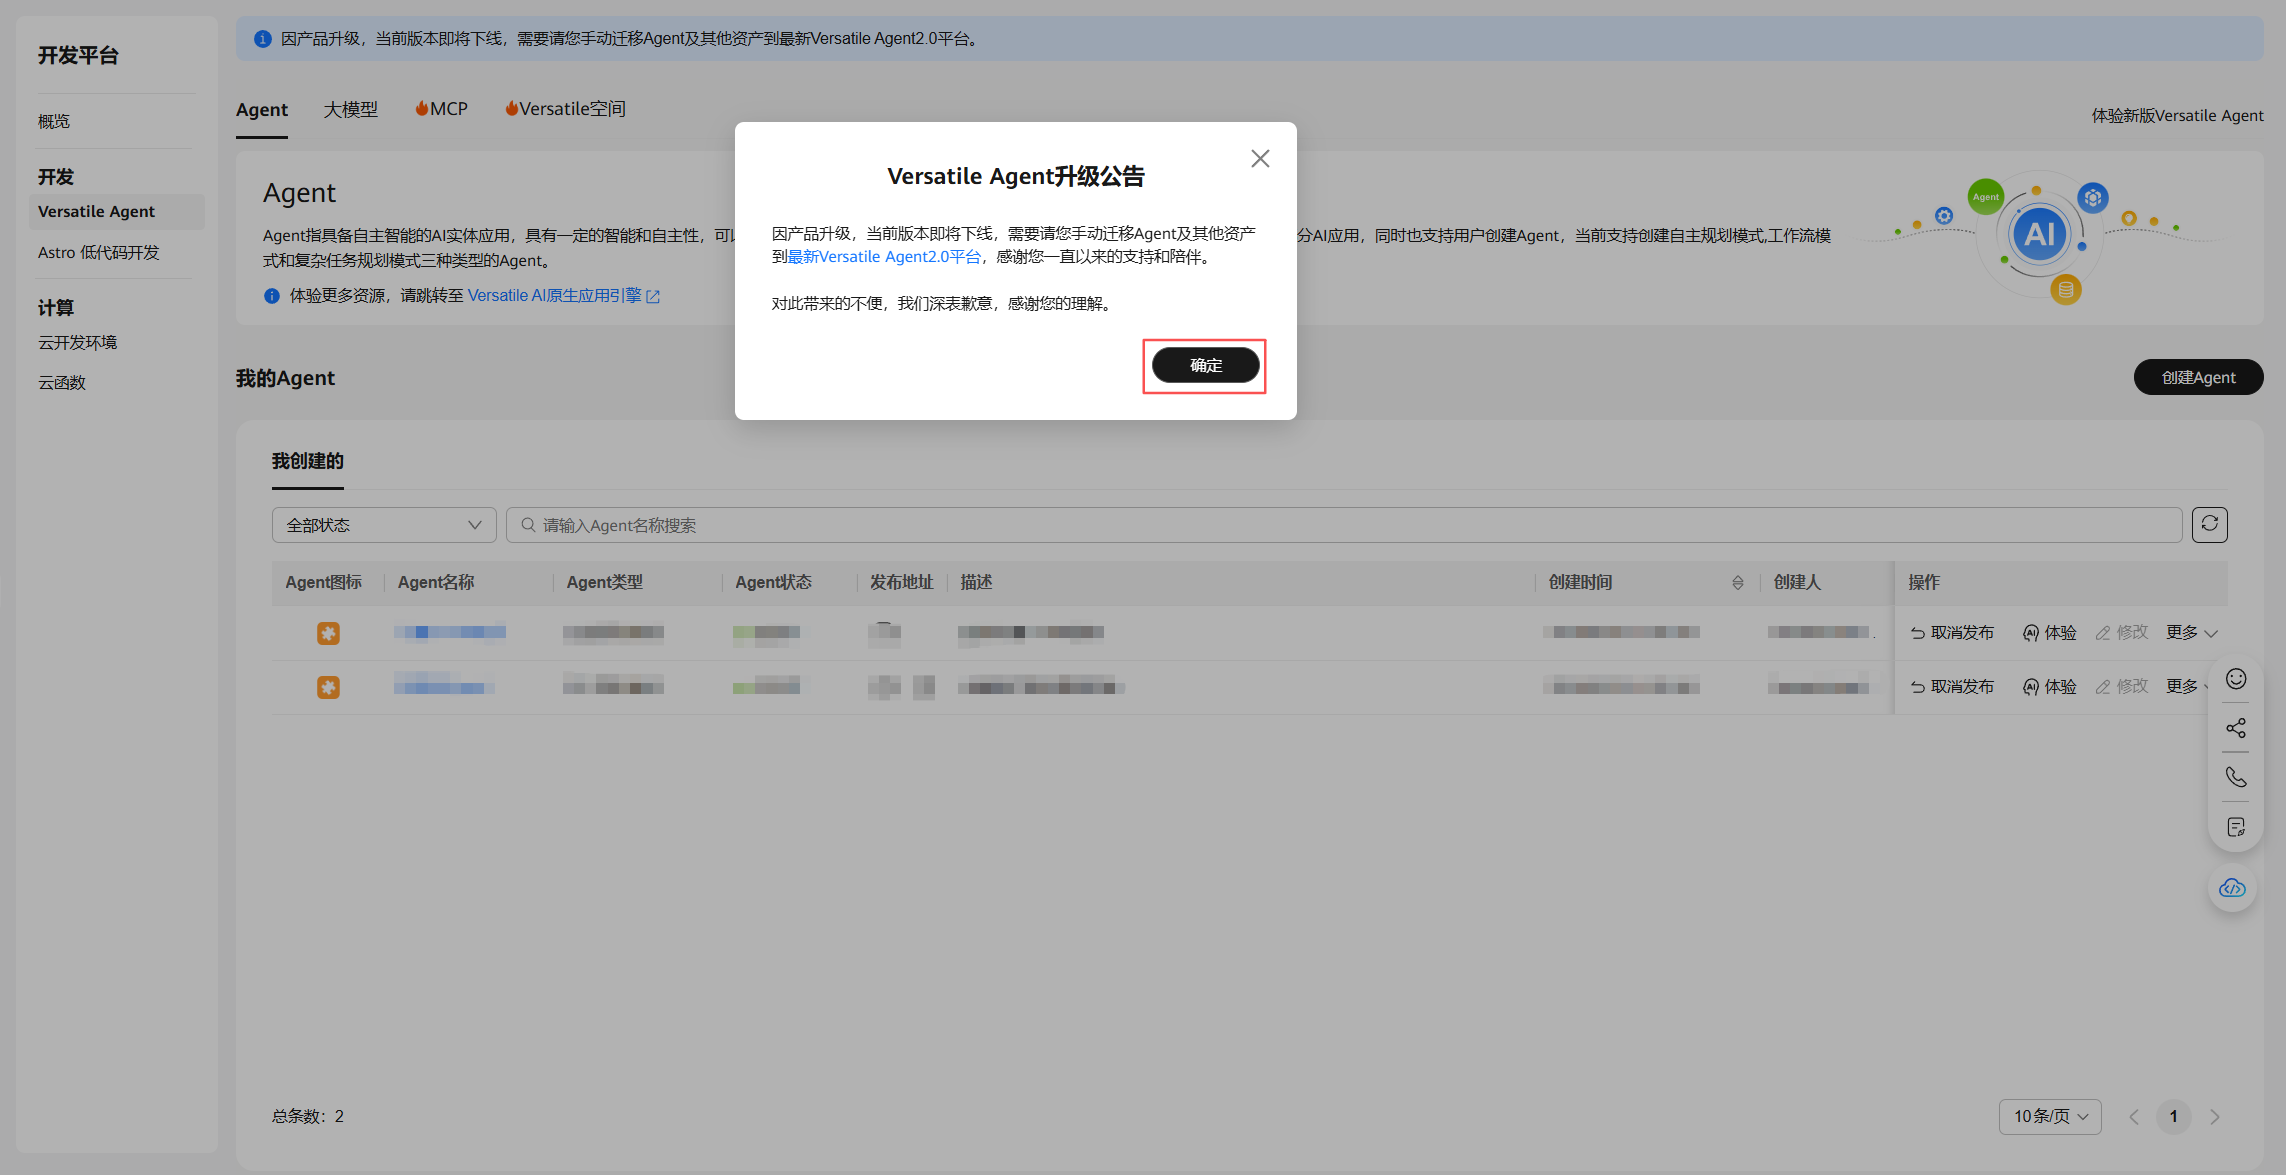This screenshot has width=2286, height=1175.
Task: Sort by 创建时间 column arrows
Action: coord(1738,583)
